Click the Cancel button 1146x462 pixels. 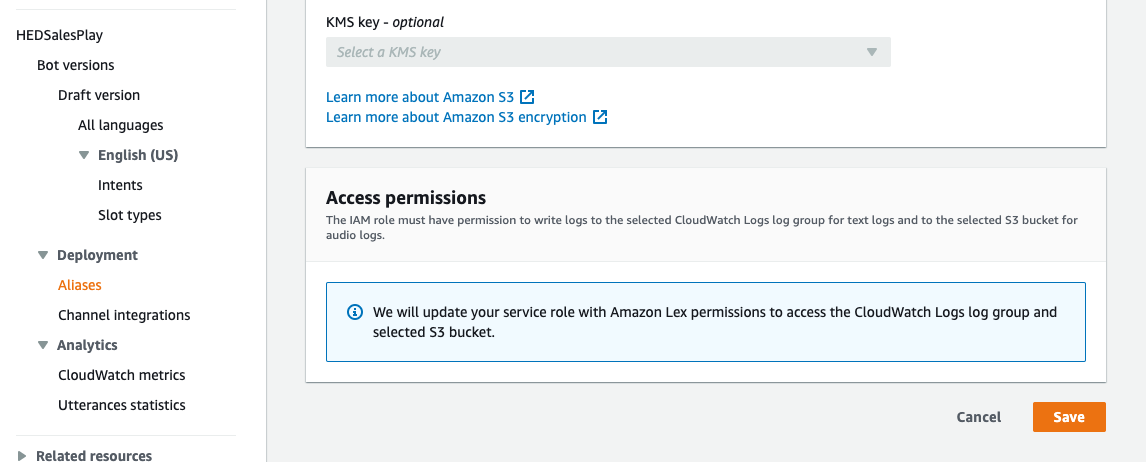click(x=979, y=417)
